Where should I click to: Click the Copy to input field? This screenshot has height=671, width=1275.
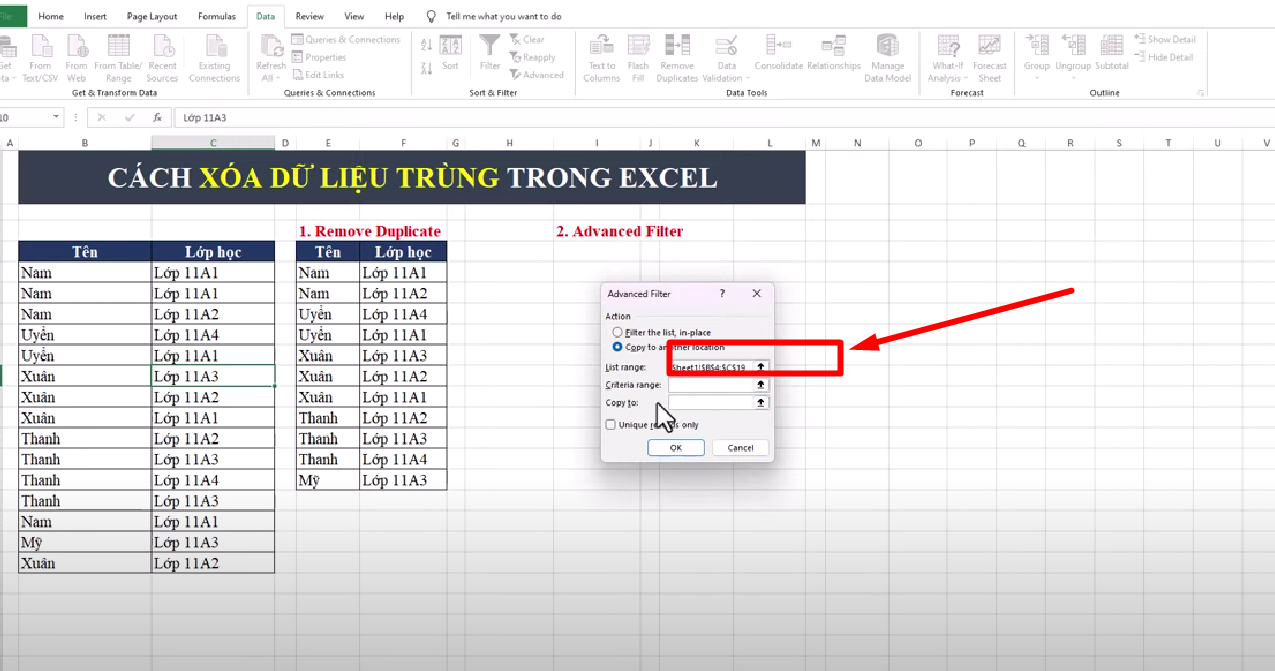[x=711, y=402]
